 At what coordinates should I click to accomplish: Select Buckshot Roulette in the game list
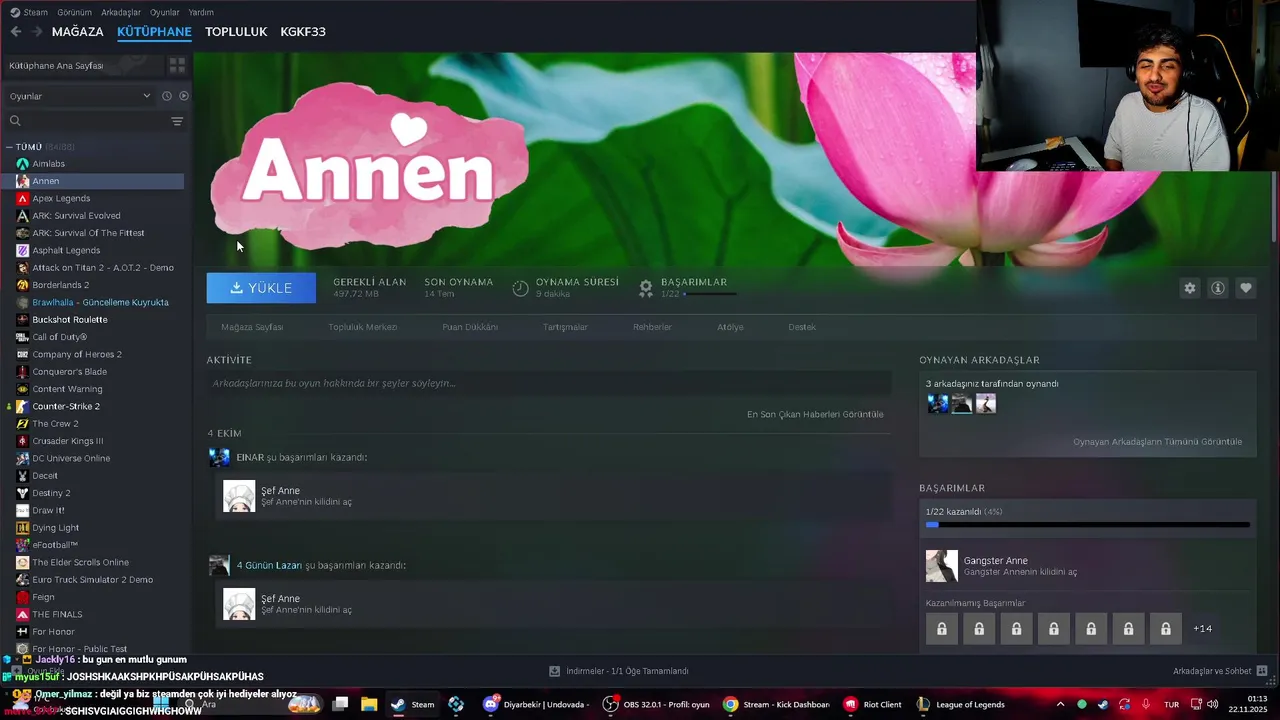tap(70, 320)
